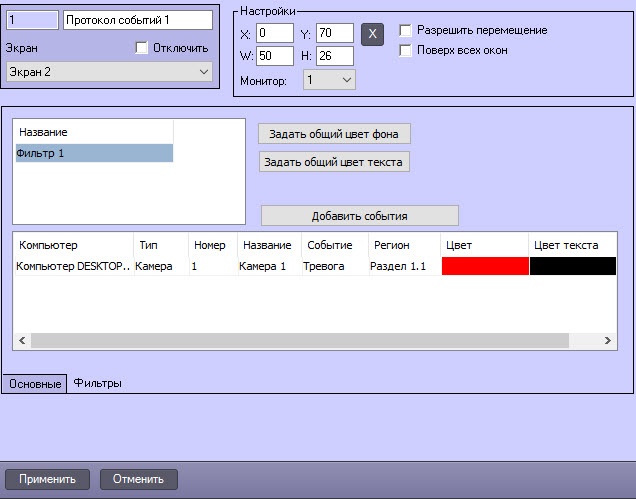Expand the Монитор dropdown list

[329, 80]
